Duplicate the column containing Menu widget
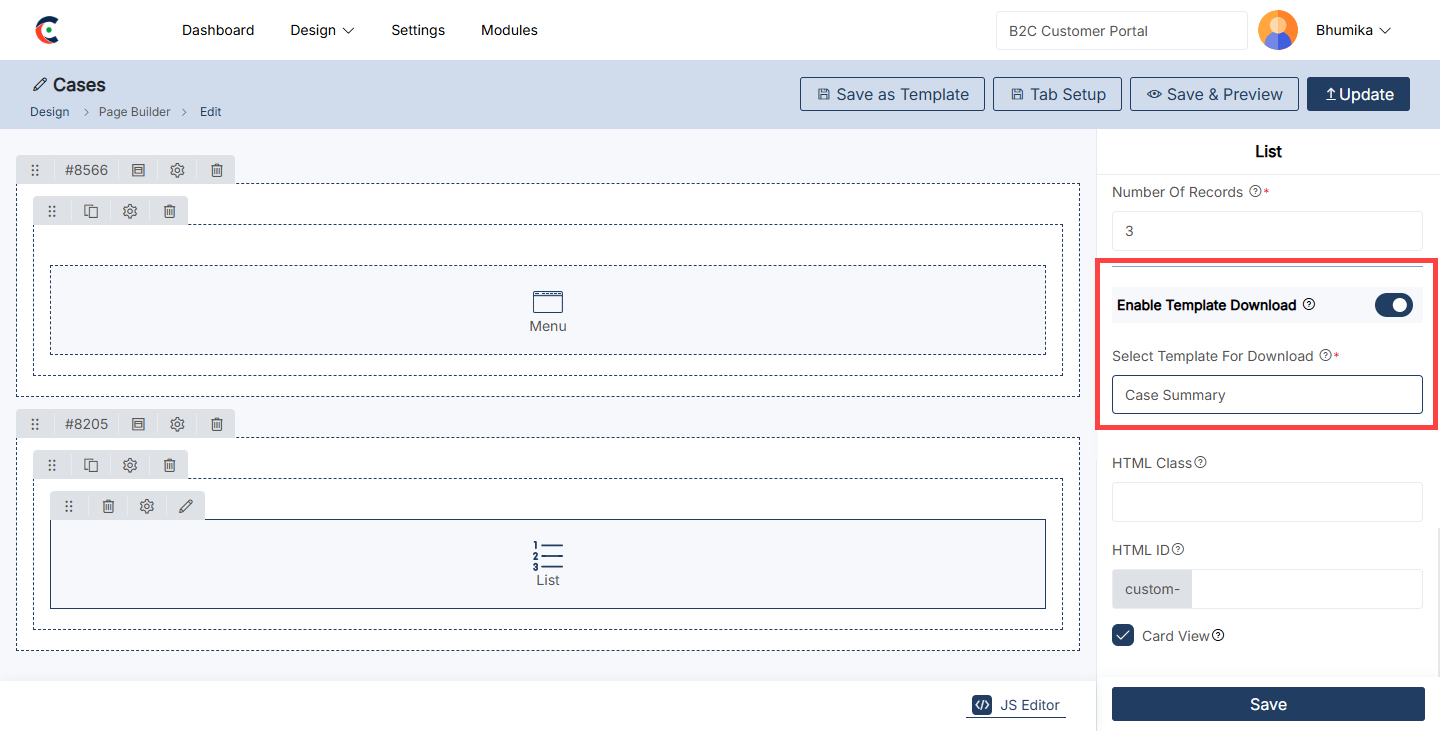This screenshot has height=731, width=1440. tap(91, 211)
